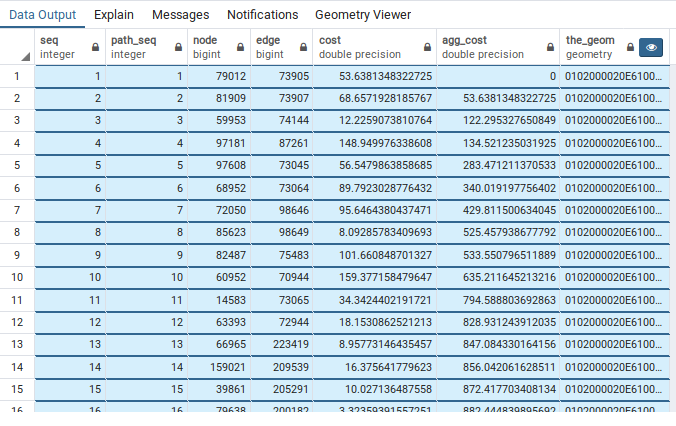
Task: Click lock icon in seq column header
Action: (x=95, y=47)
